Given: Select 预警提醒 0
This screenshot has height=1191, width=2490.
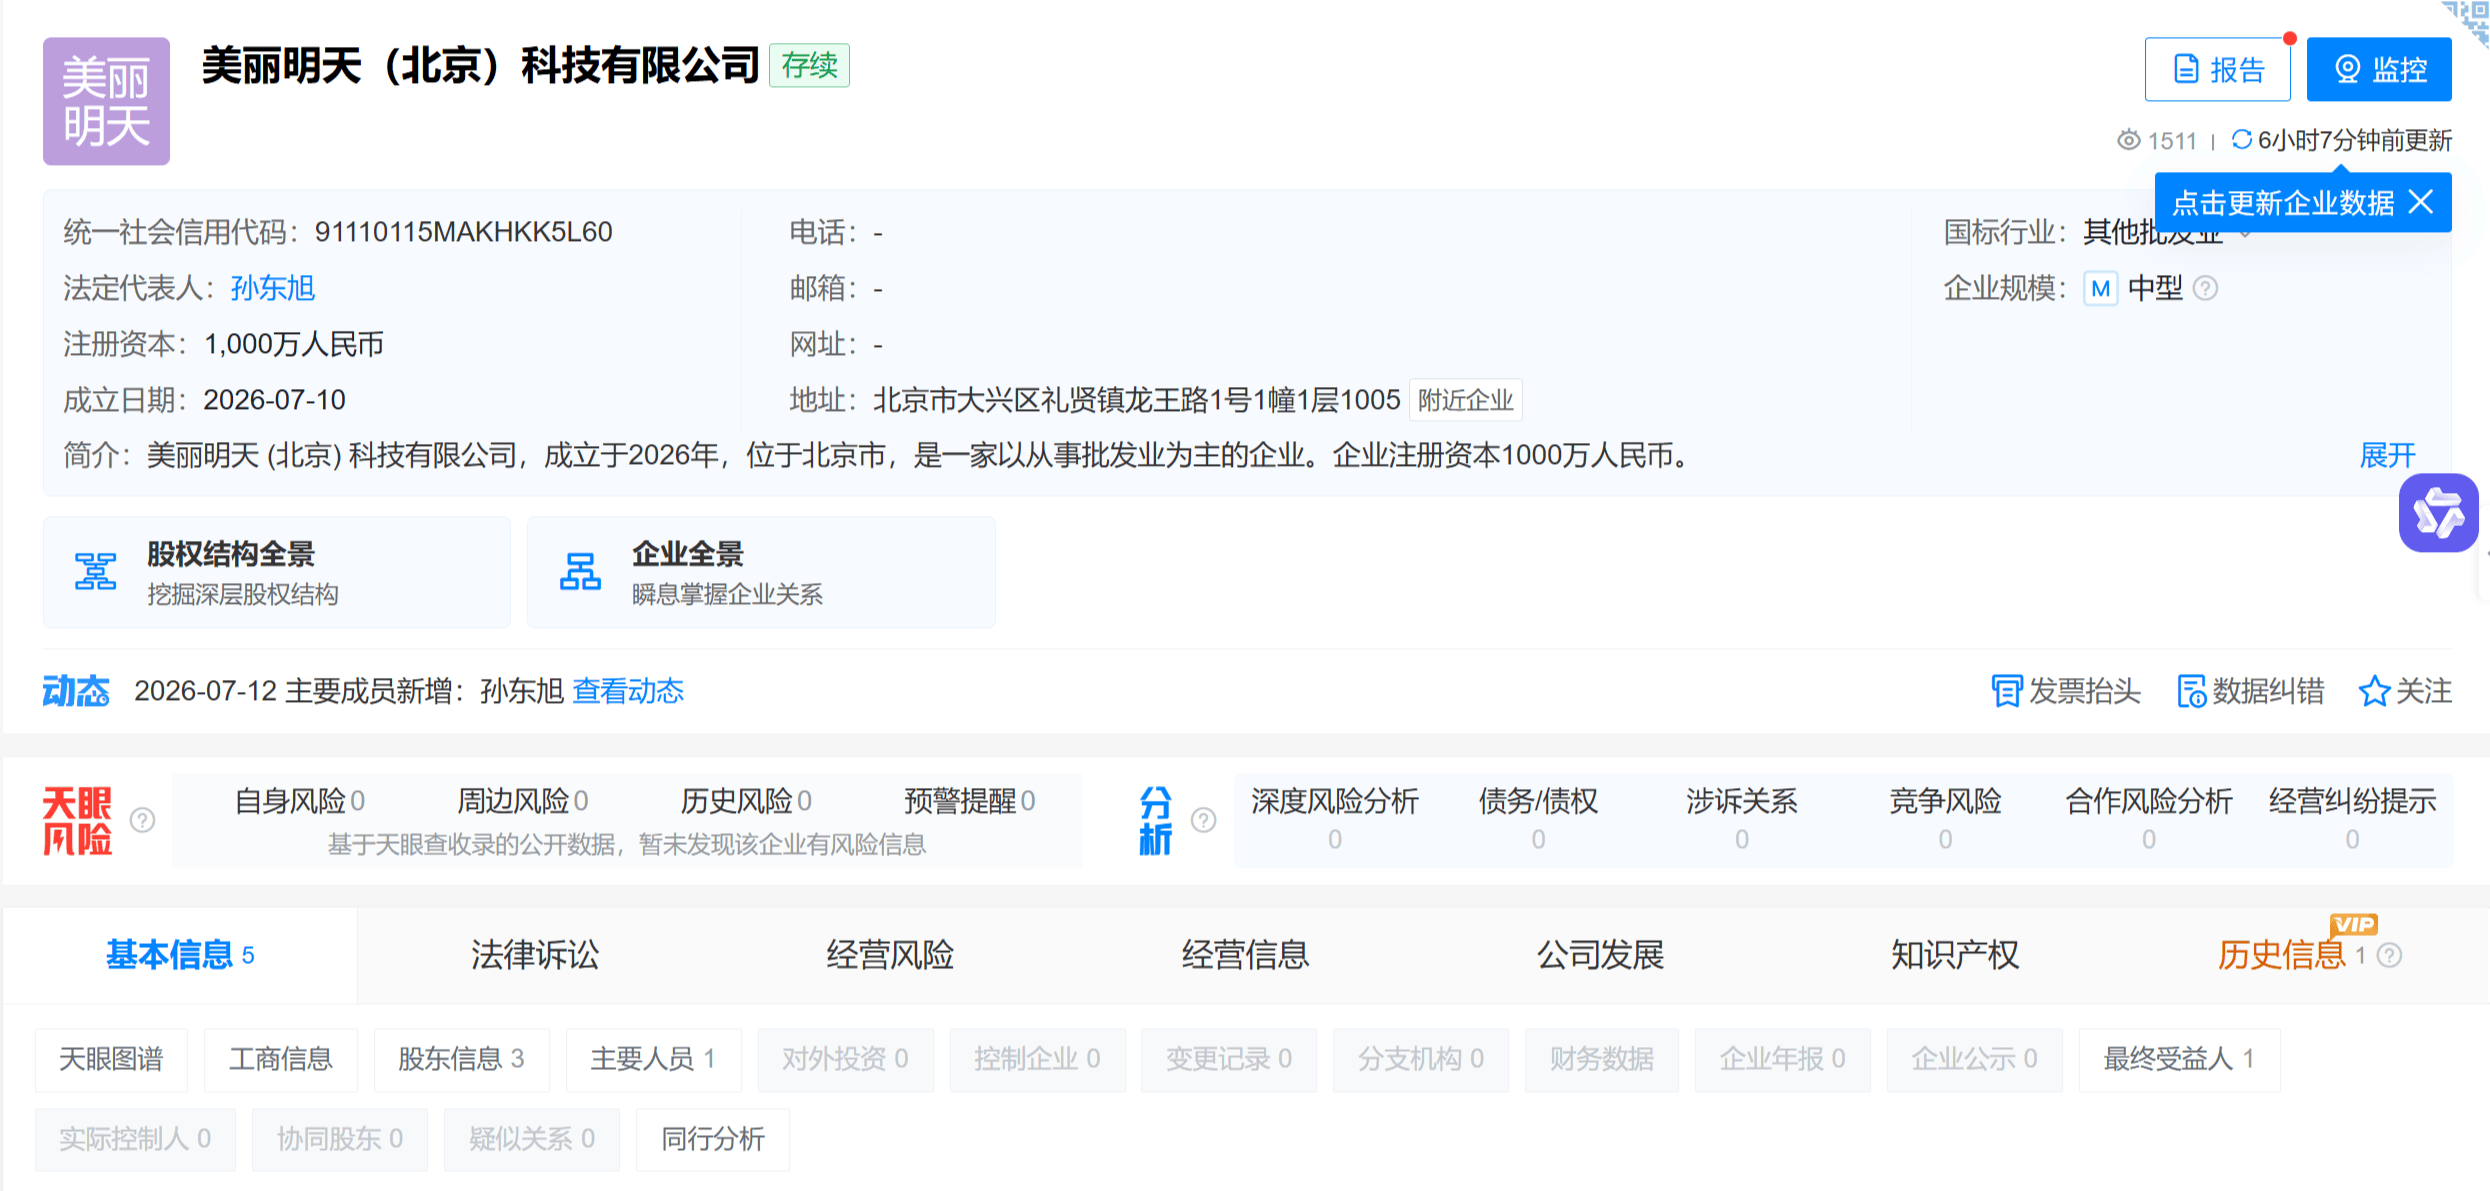Looking at the screenshot, I should click(x=970, y=801).
